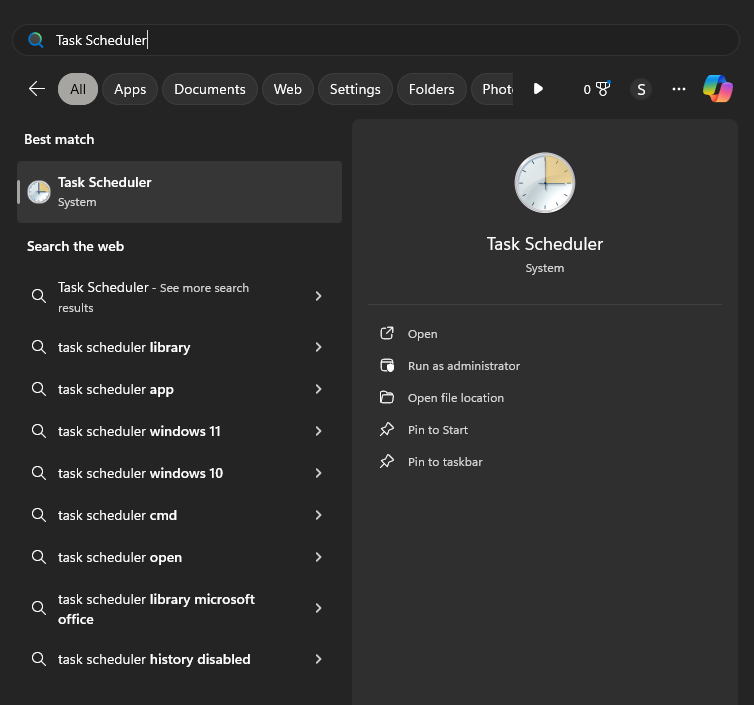Expand chevron for 'task scheduler windows 11'
754x705 pixels.
318,431
